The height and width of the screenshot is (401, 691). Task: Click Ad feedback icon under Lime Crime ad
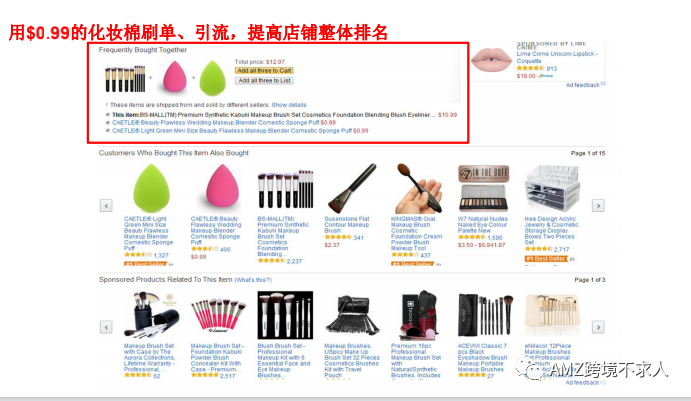tap(603, 84)
